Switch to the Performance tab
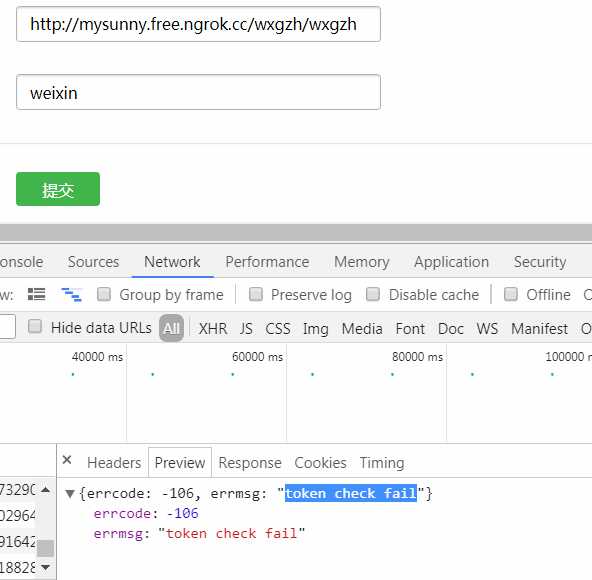This screenshot has width=592, height=580. click(x=267, y=262)
